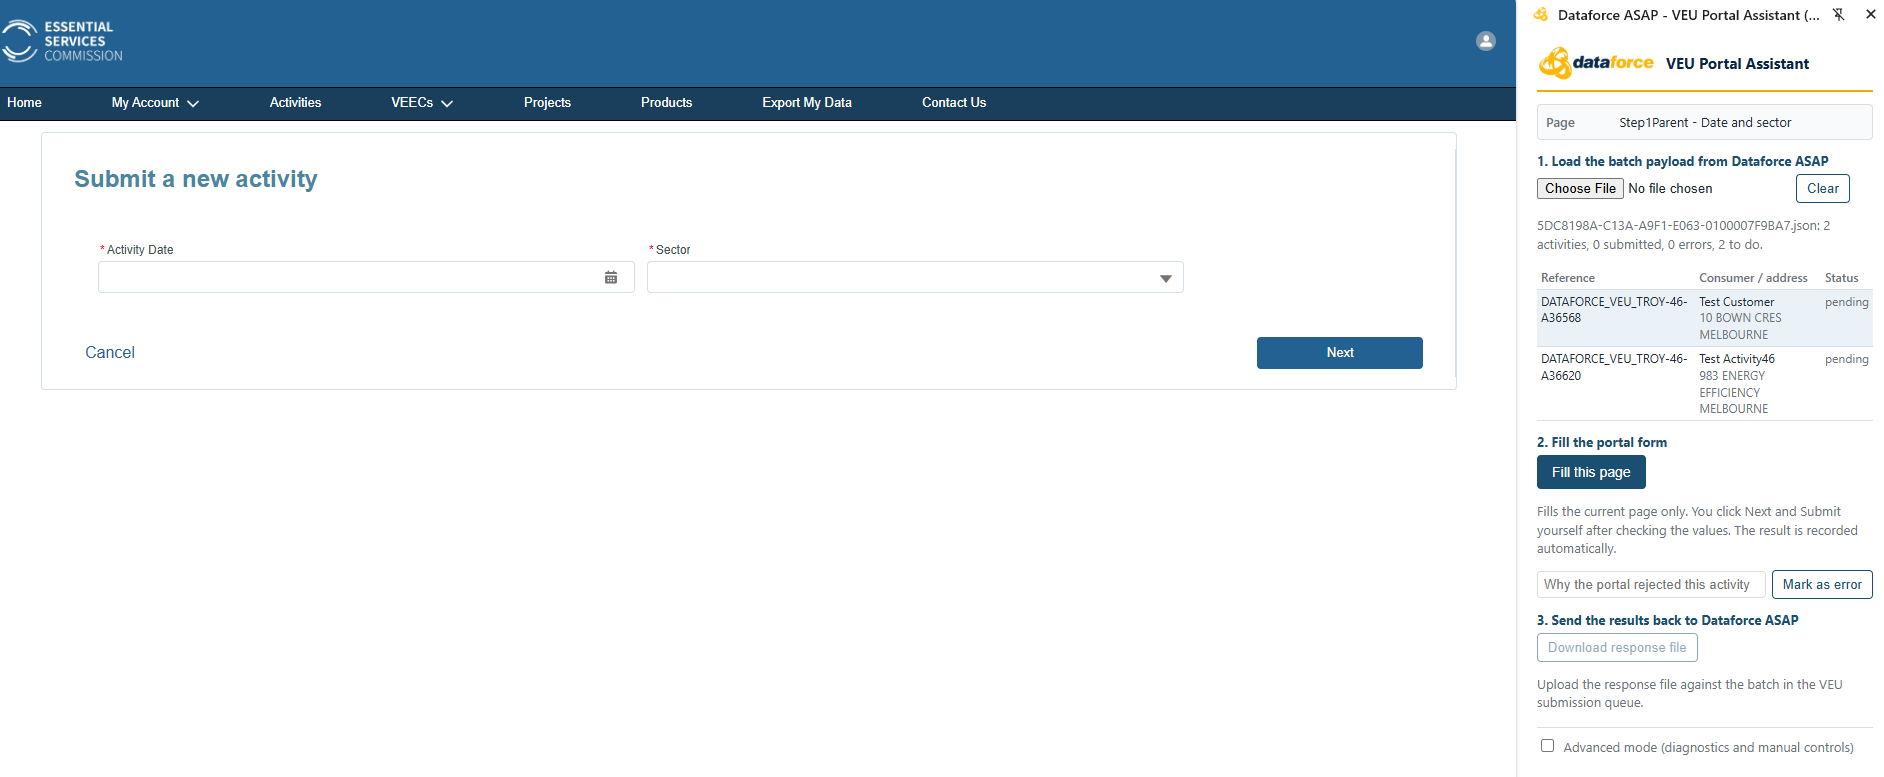
Task: Click the Advanced mode label text
Action: pyautogui.click(x=1708, y=747)
